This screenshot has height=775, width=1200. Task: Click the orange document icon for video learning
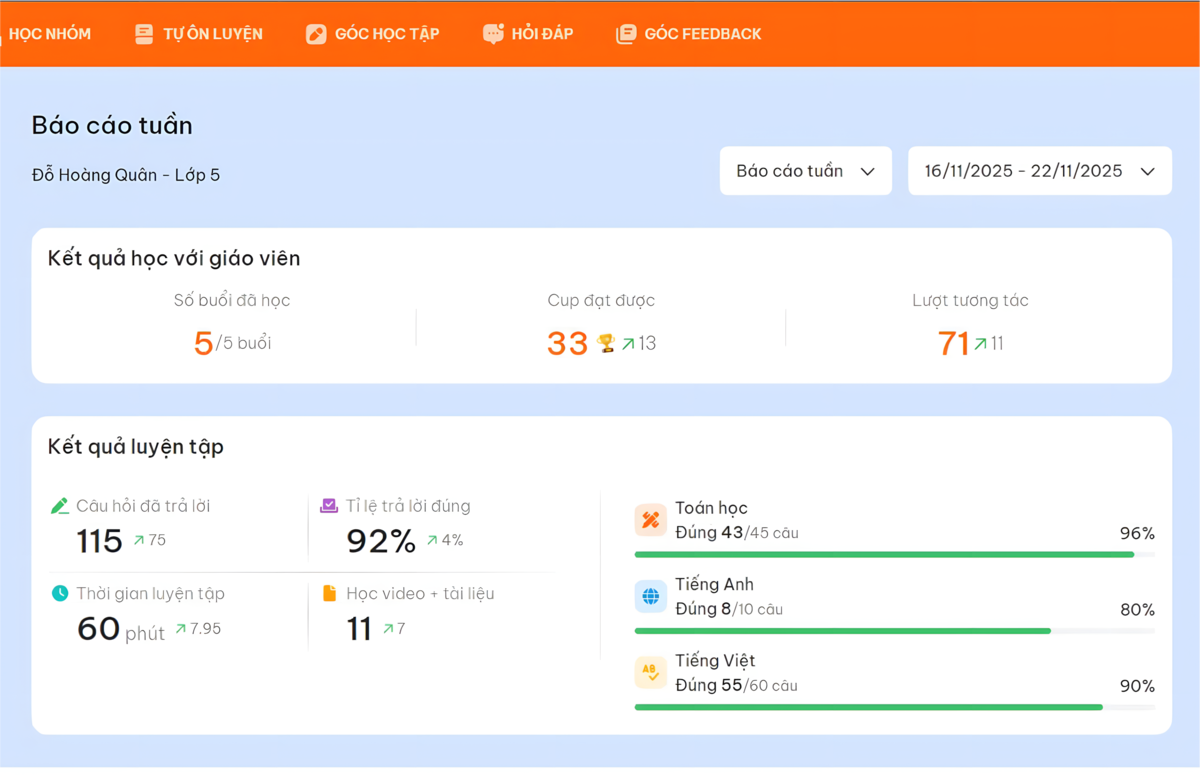point(329,593)
